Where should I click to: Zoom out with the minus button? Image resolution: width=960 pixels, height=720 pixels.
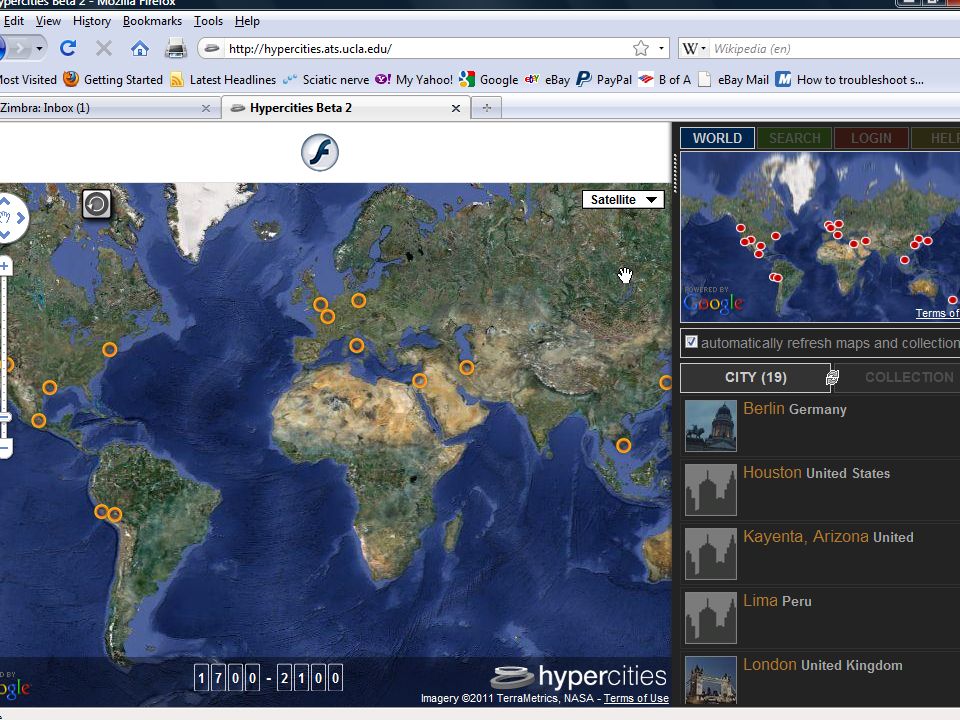pyautogui.click(x=4, y=449)
